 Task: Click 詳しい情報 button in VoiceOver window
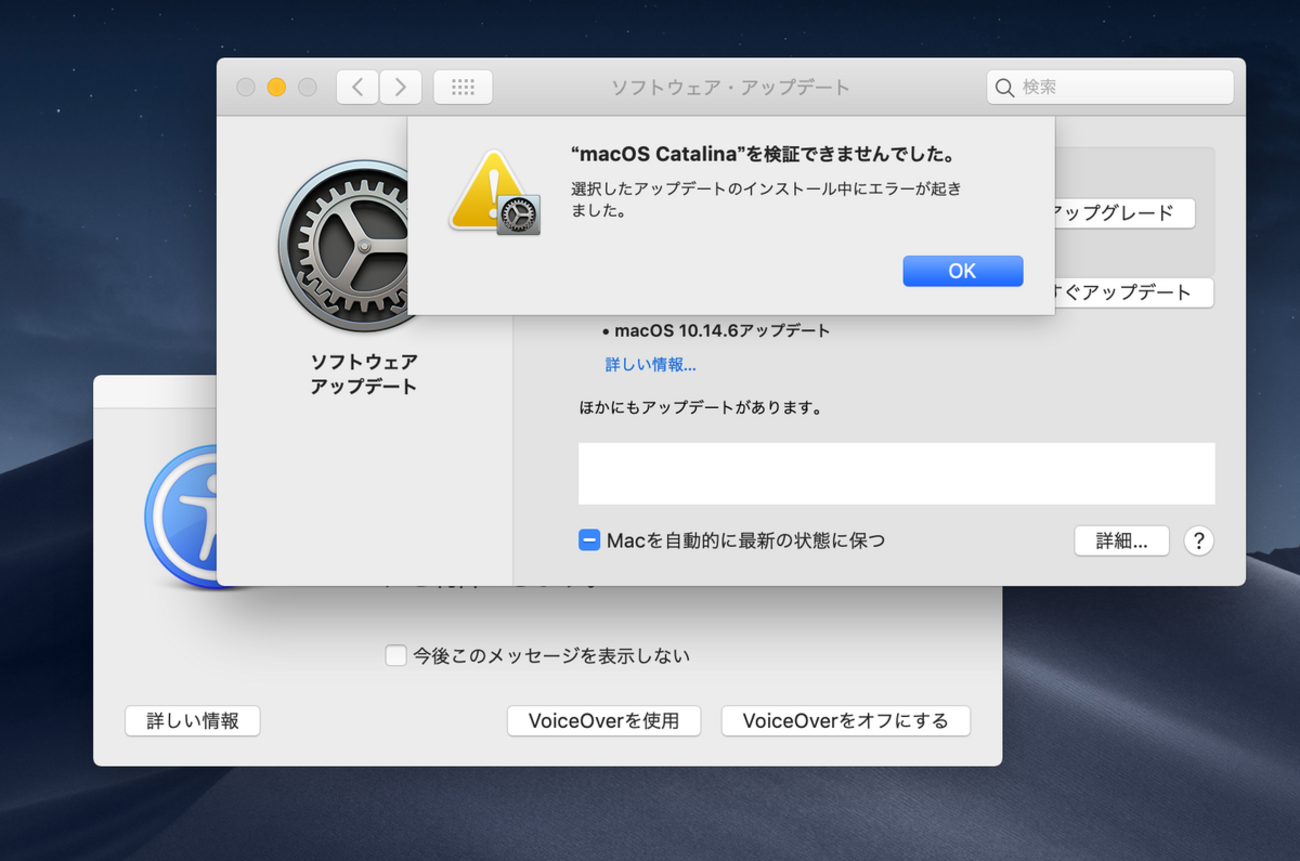(192, 721)
